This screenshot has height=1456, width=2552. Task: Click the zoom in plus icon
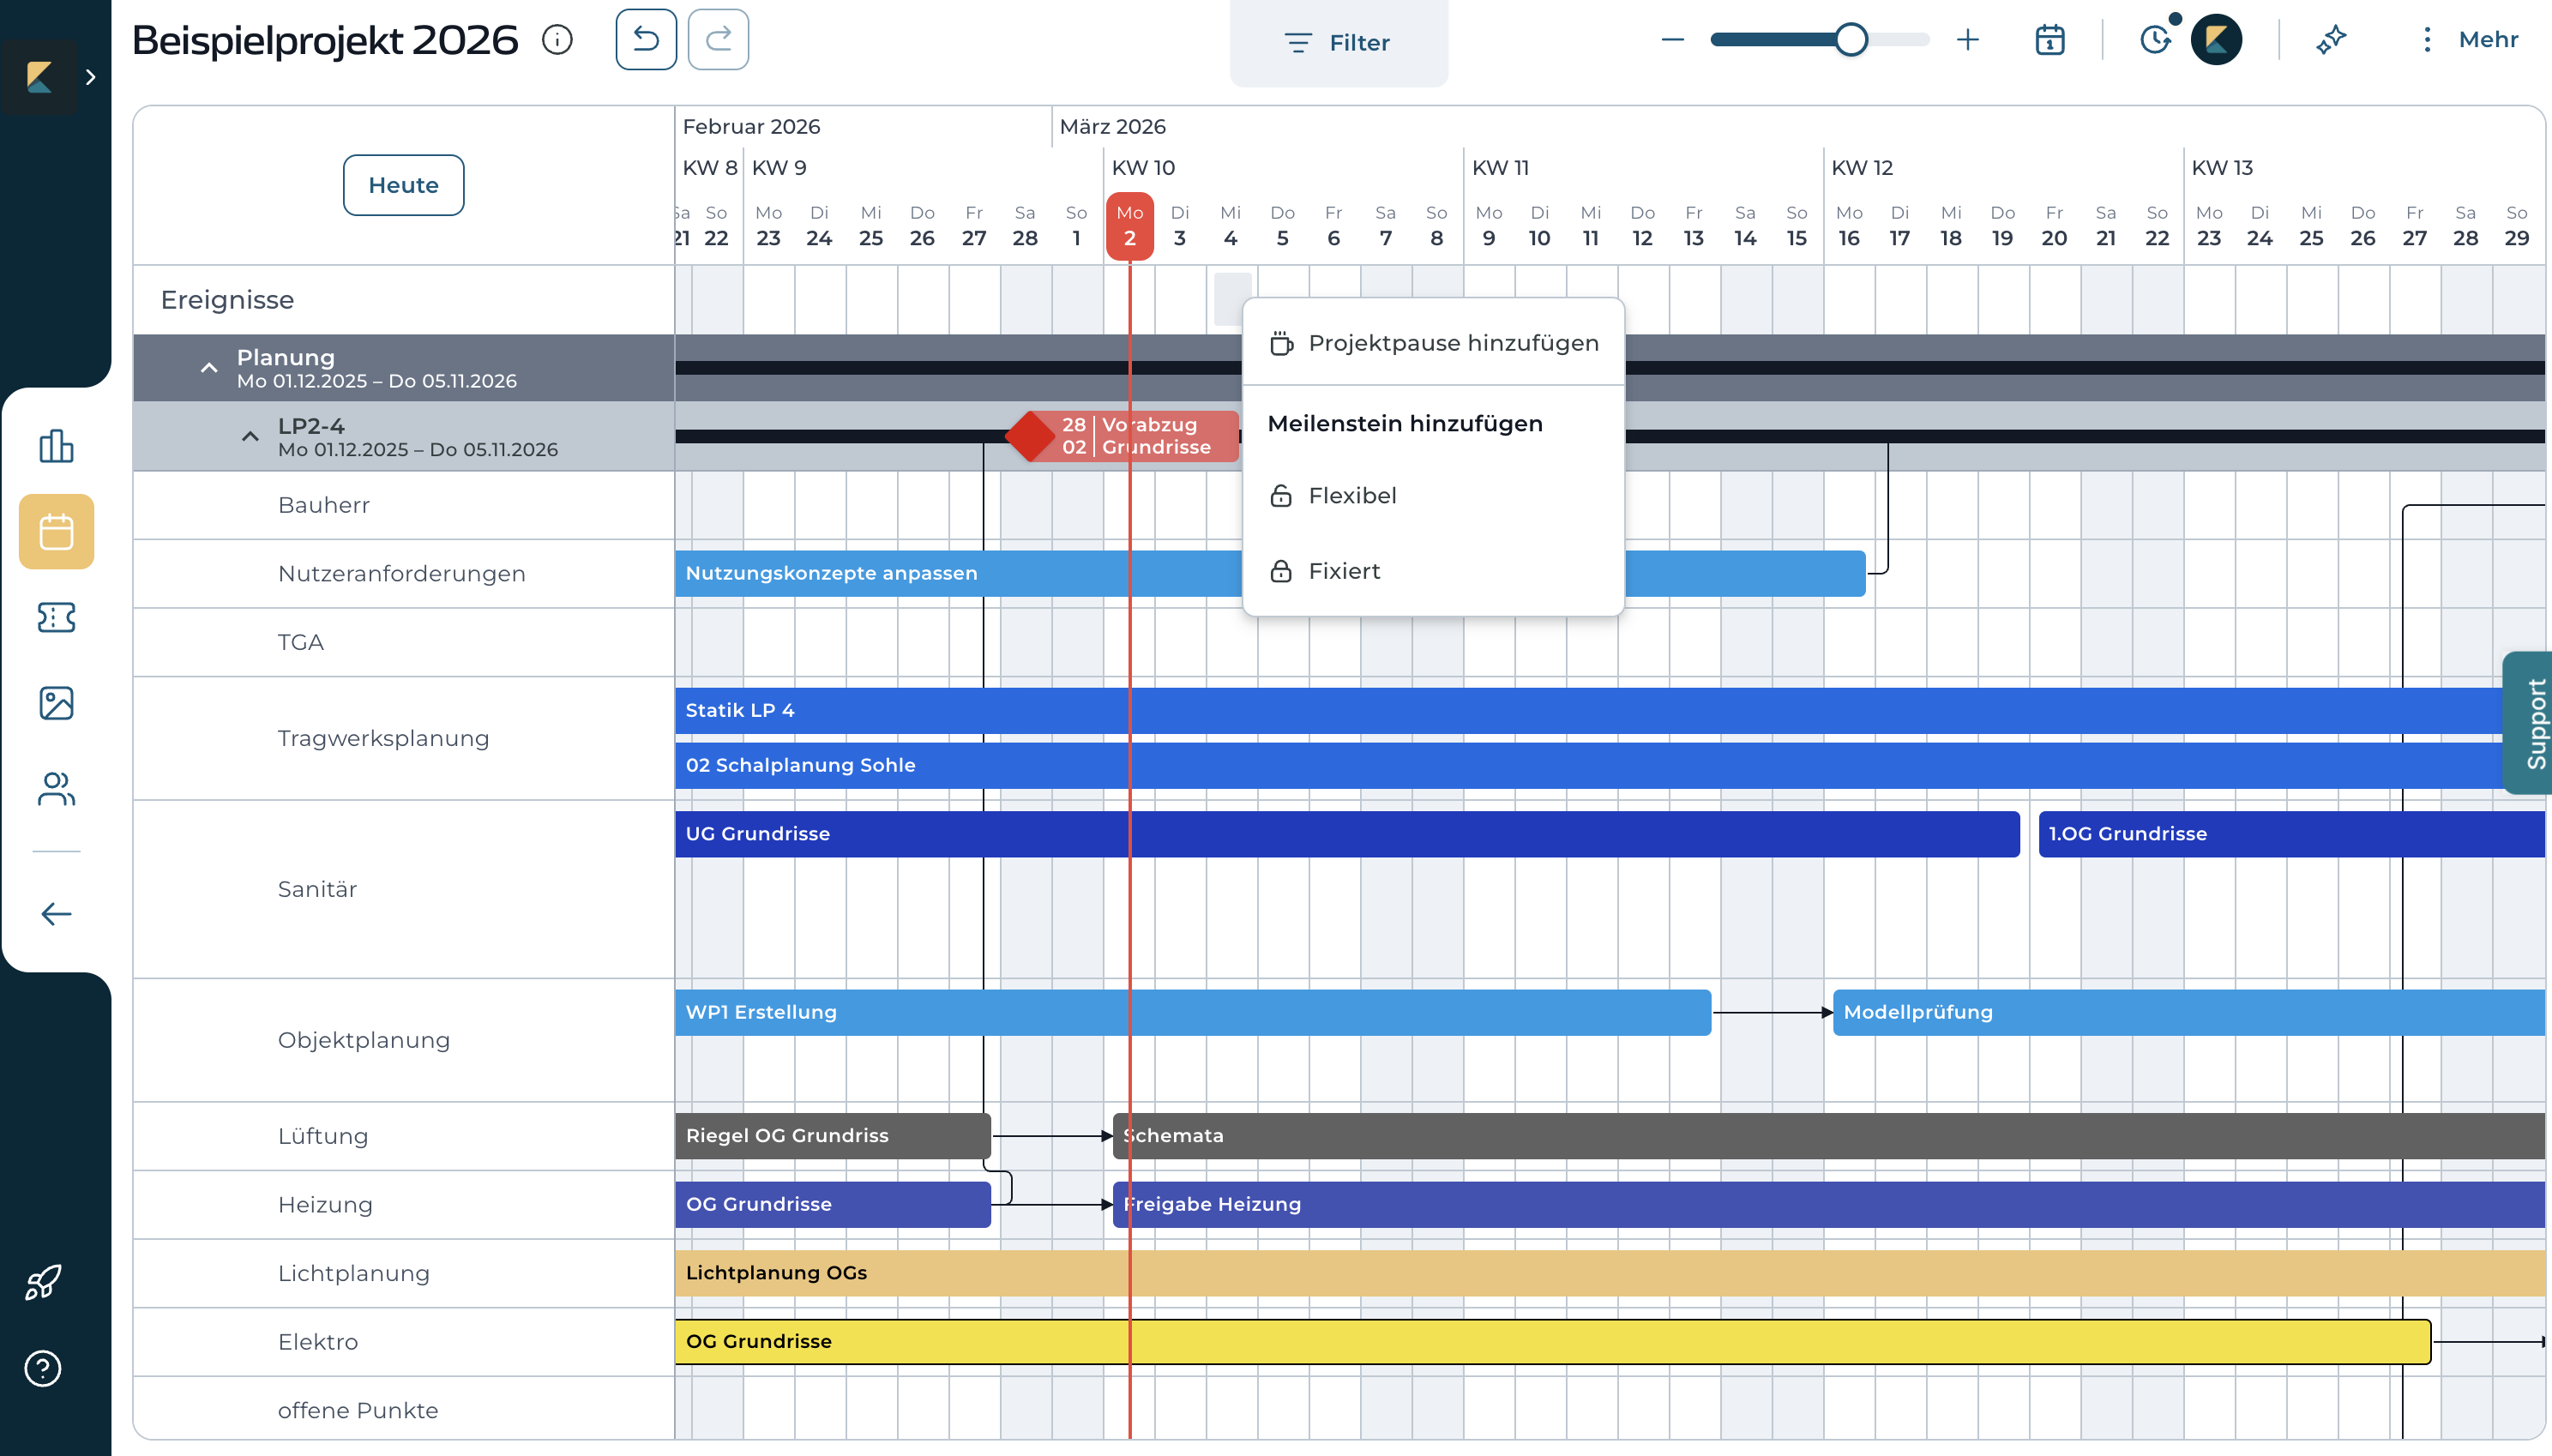1968,40
